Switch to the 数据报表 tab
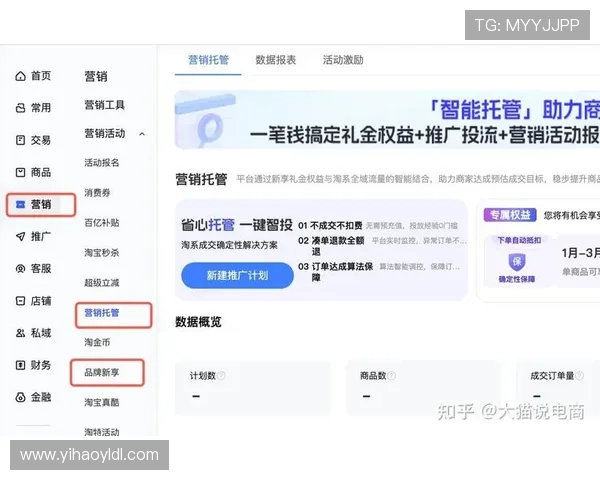The height and width of the screenshot is (480, 600). point(276,60)
